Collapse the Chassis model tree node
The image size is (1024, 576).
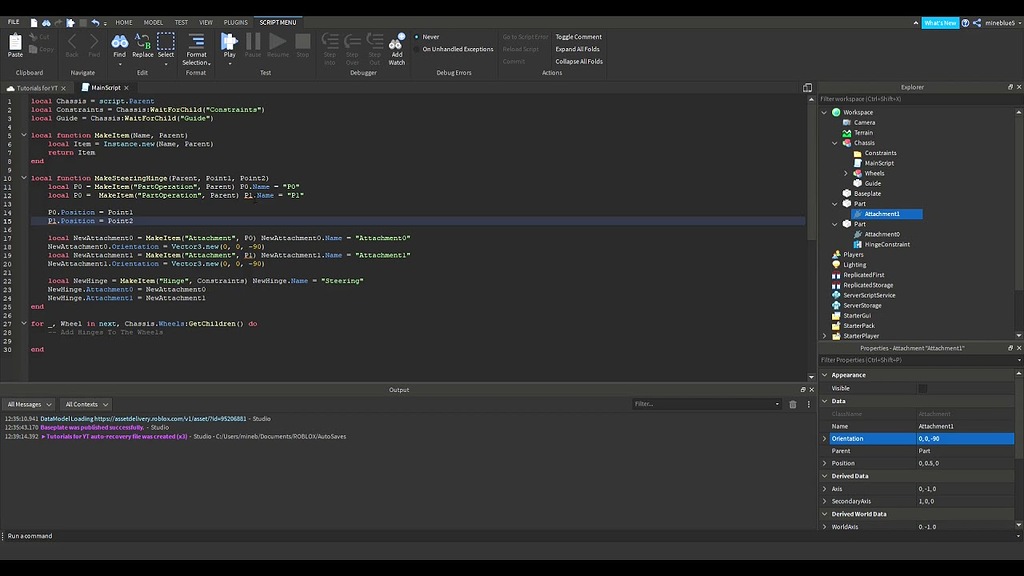pos(835,143)
